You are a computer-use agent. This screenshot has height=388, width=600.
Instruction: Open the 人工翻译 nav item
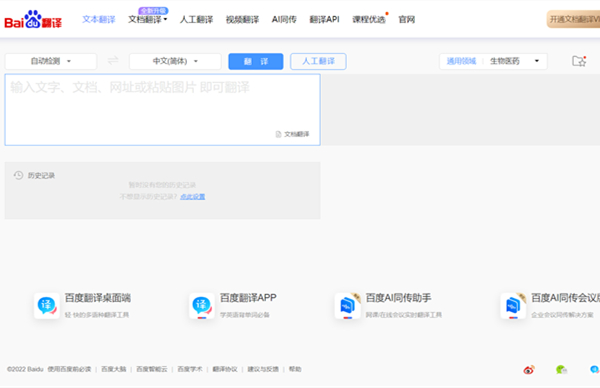coord(196,20)
